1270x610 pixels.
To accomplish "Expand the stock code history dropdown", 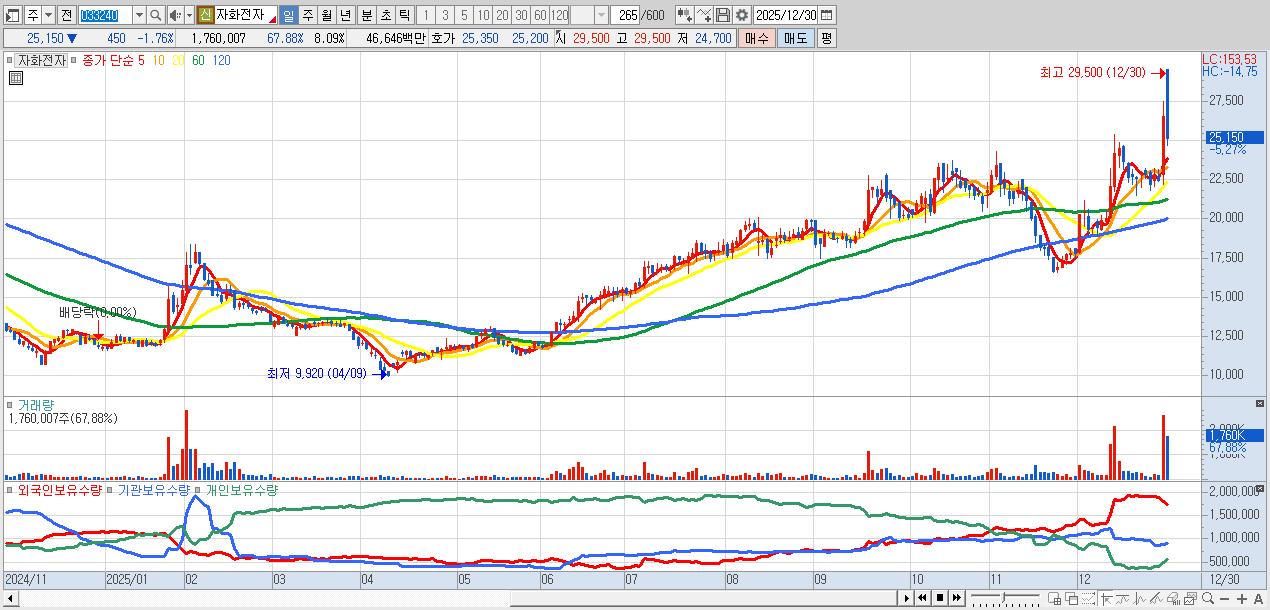I will 138,15.
